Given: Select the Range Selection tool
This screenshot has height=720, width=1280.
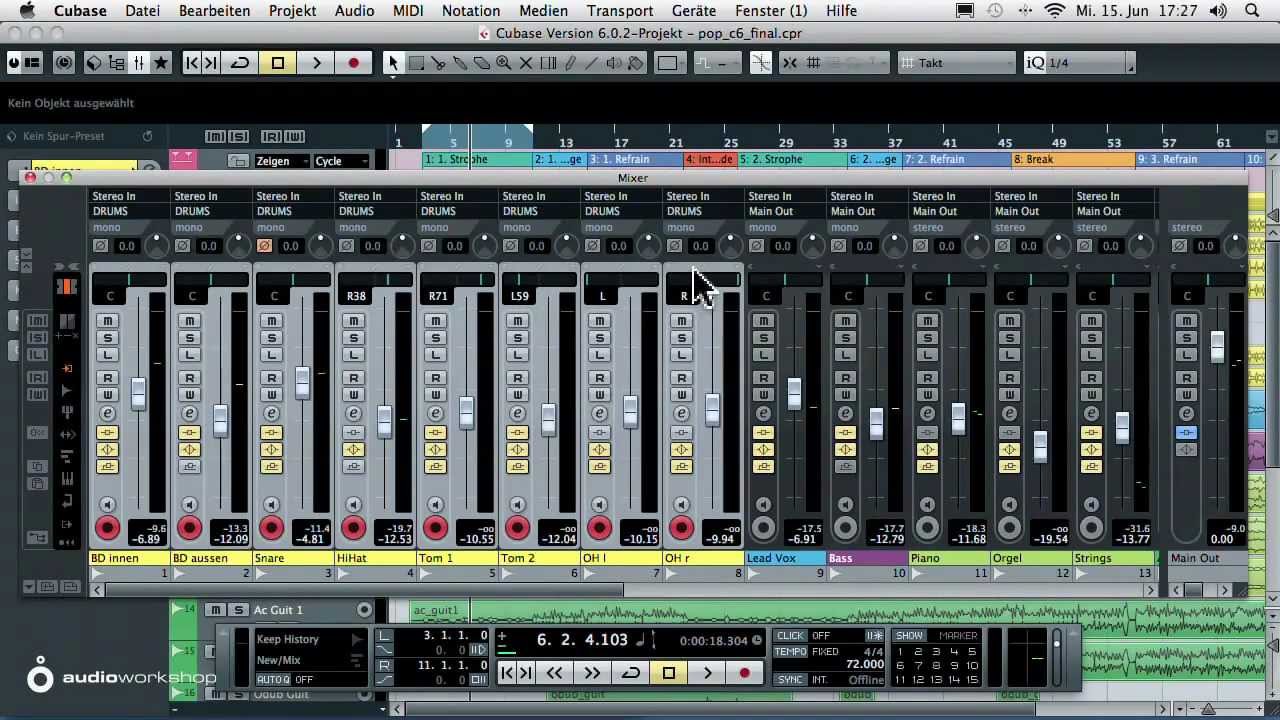Looking at the screenshot, I should [416, 63].
